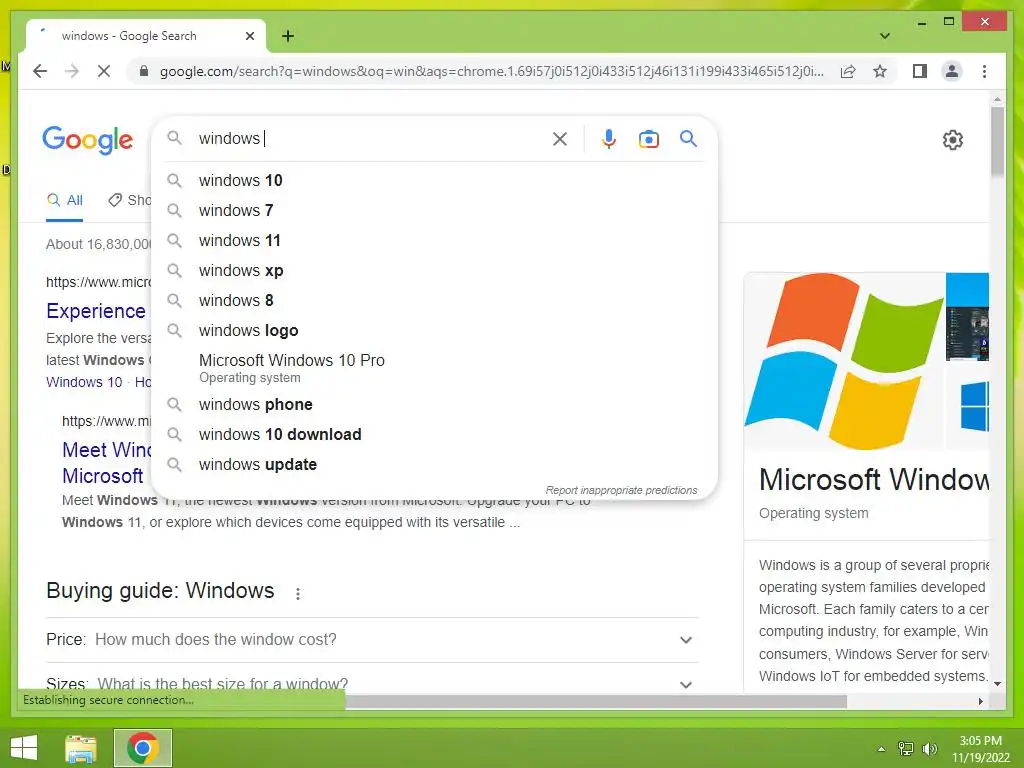Switch to the All results tab

tap(65, 200)
